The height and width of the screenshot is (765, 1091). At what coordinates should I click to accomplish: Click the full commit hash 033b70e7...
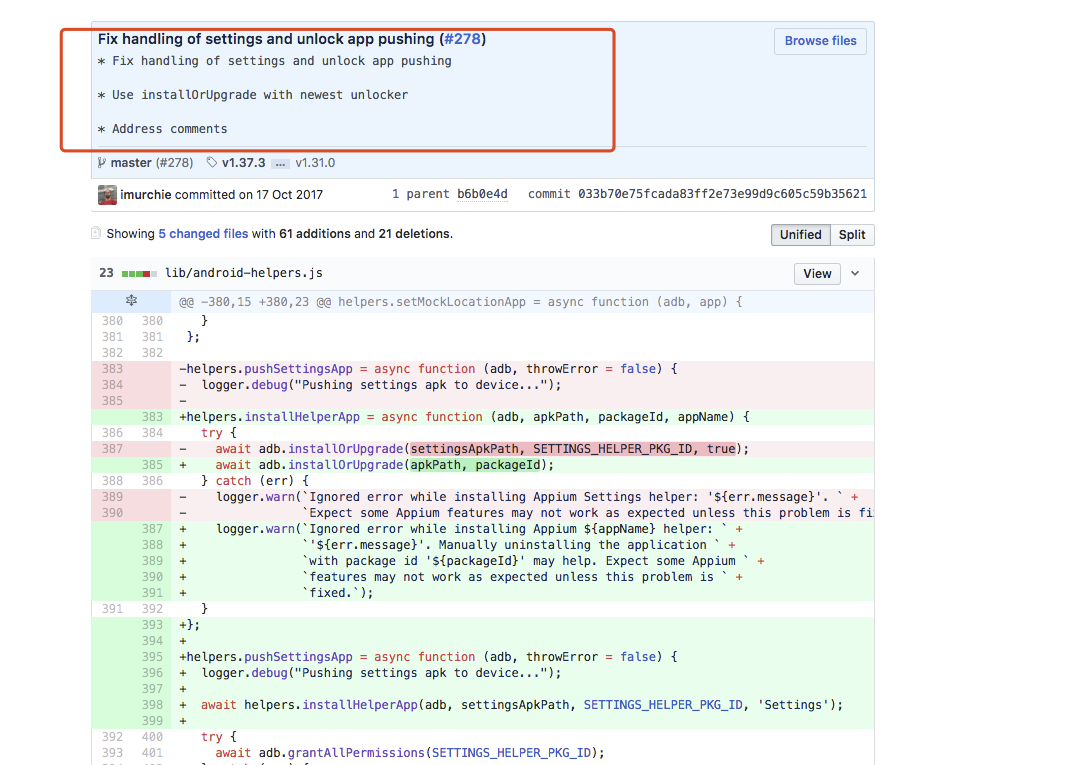[x=722, y=194]
